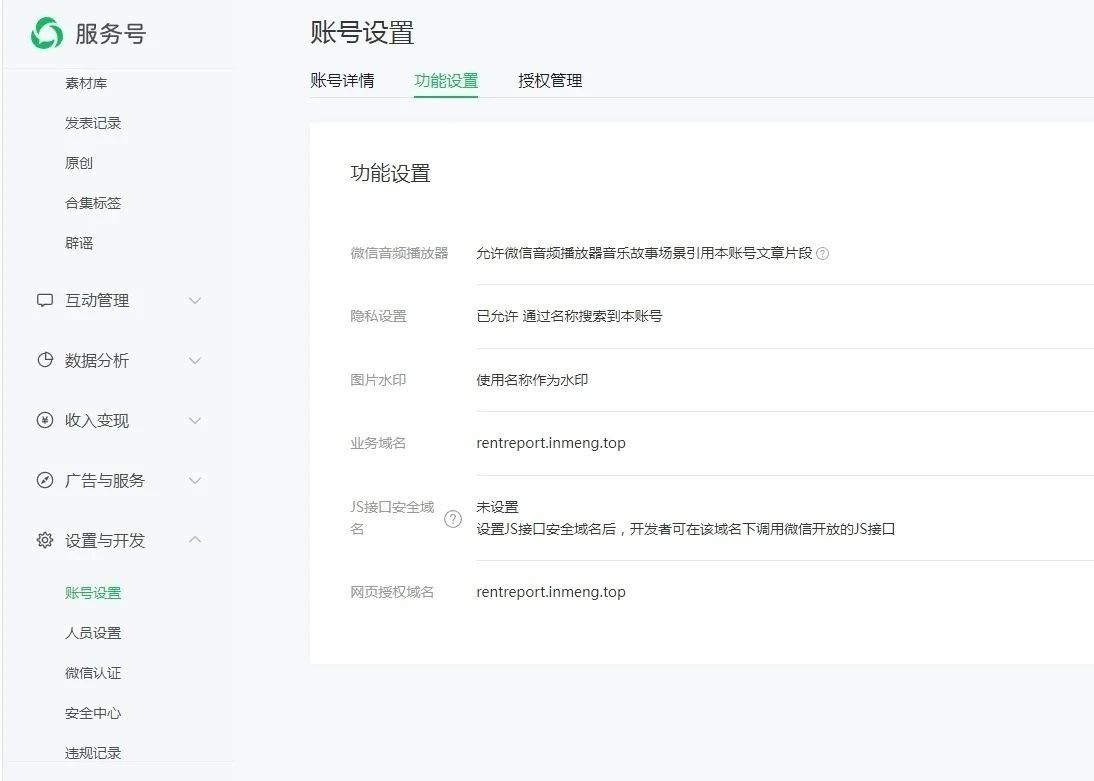Viewport: 1094px width, 781px height.
Task: Expand the 收入变现 chevron
Action: [x=195, y=421]
